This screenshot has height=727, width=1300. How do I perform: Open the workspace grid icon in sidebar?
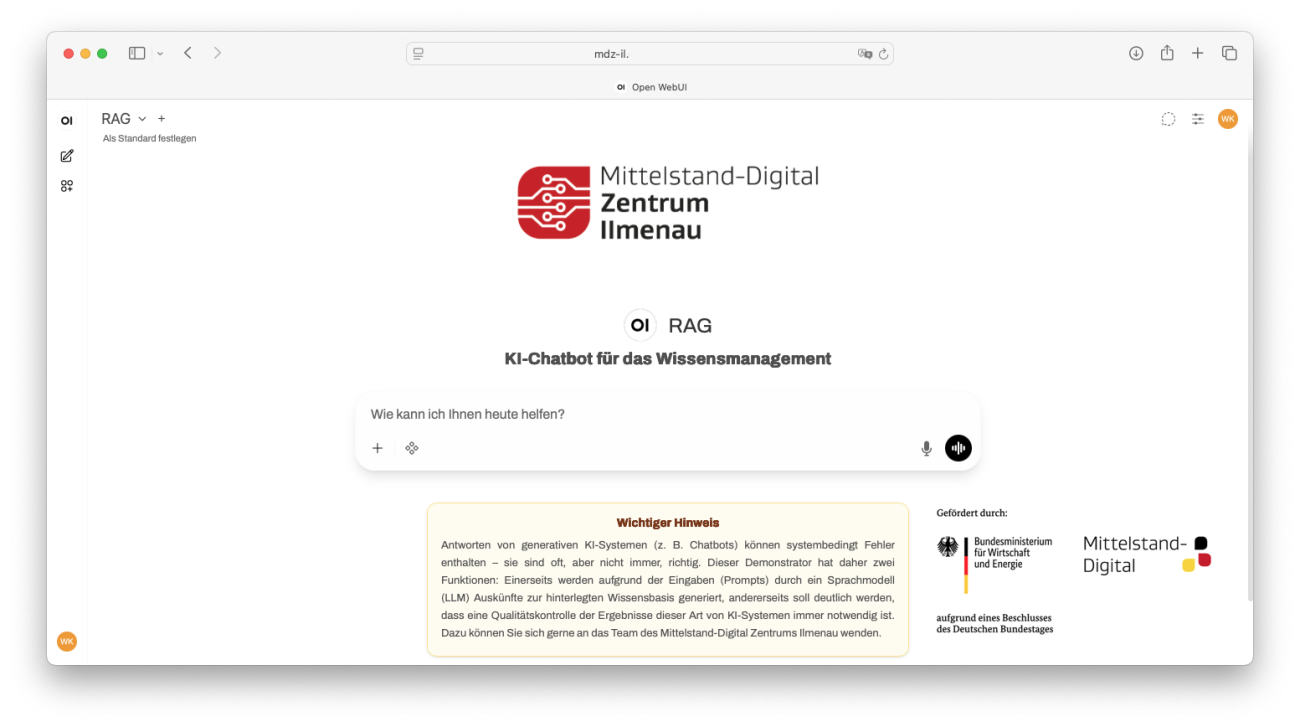pos(67,186)
